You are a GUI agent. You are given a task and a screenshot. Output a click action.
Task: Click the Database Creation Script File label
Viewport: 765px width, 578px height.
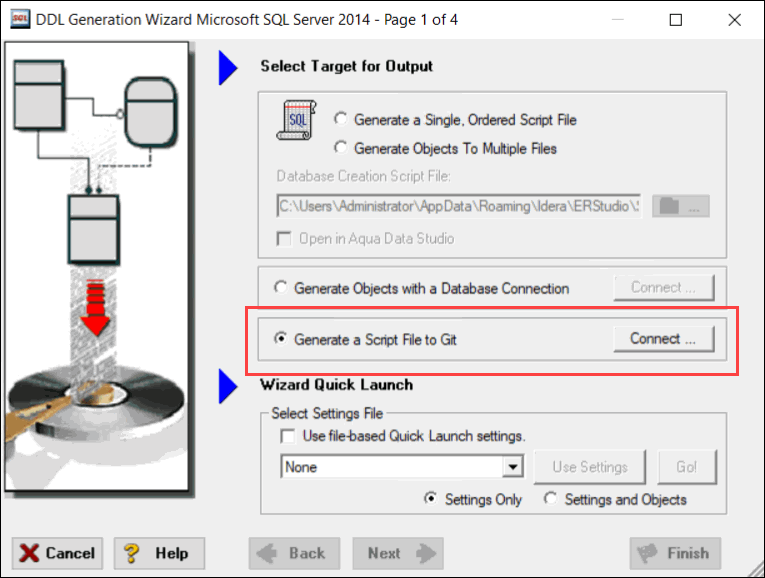click(363, 176)
